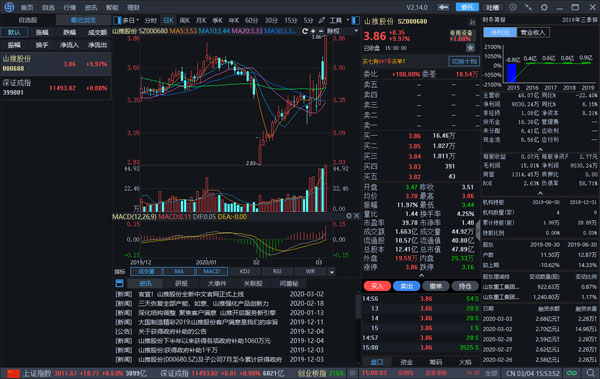Open 研报 tab in news panel
Viewport: 600px width, 379px height.
[181, 283]
